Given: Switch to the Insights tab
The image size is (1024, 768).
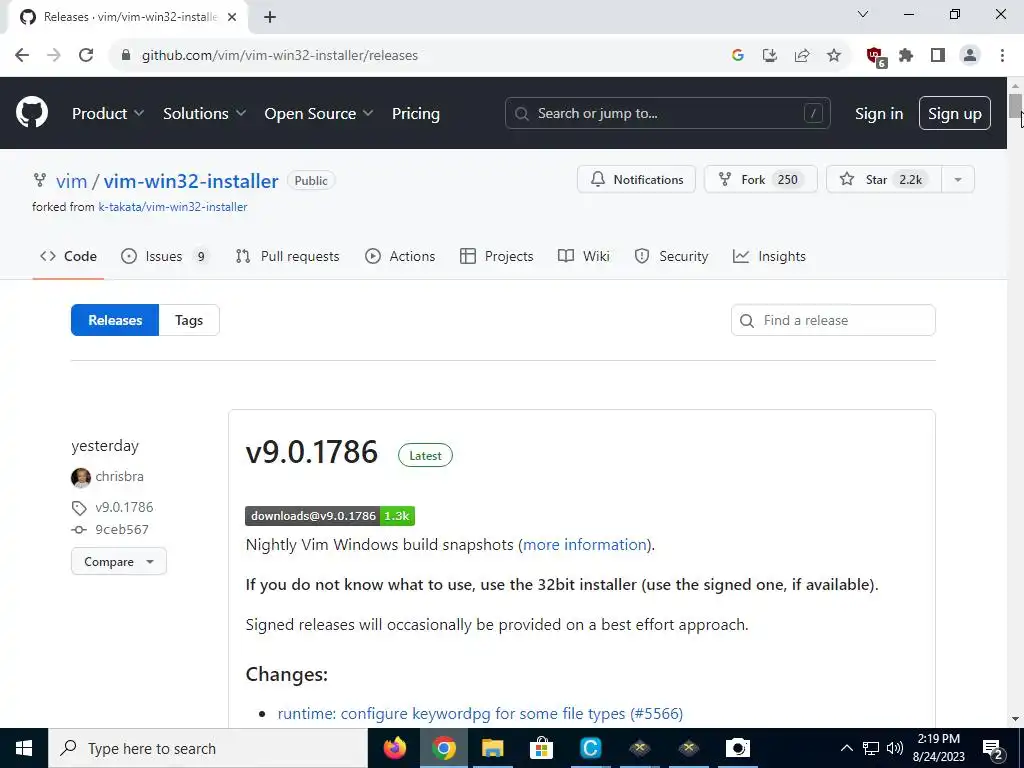Looking at the screenshot, I should click(x=769, y=256).
